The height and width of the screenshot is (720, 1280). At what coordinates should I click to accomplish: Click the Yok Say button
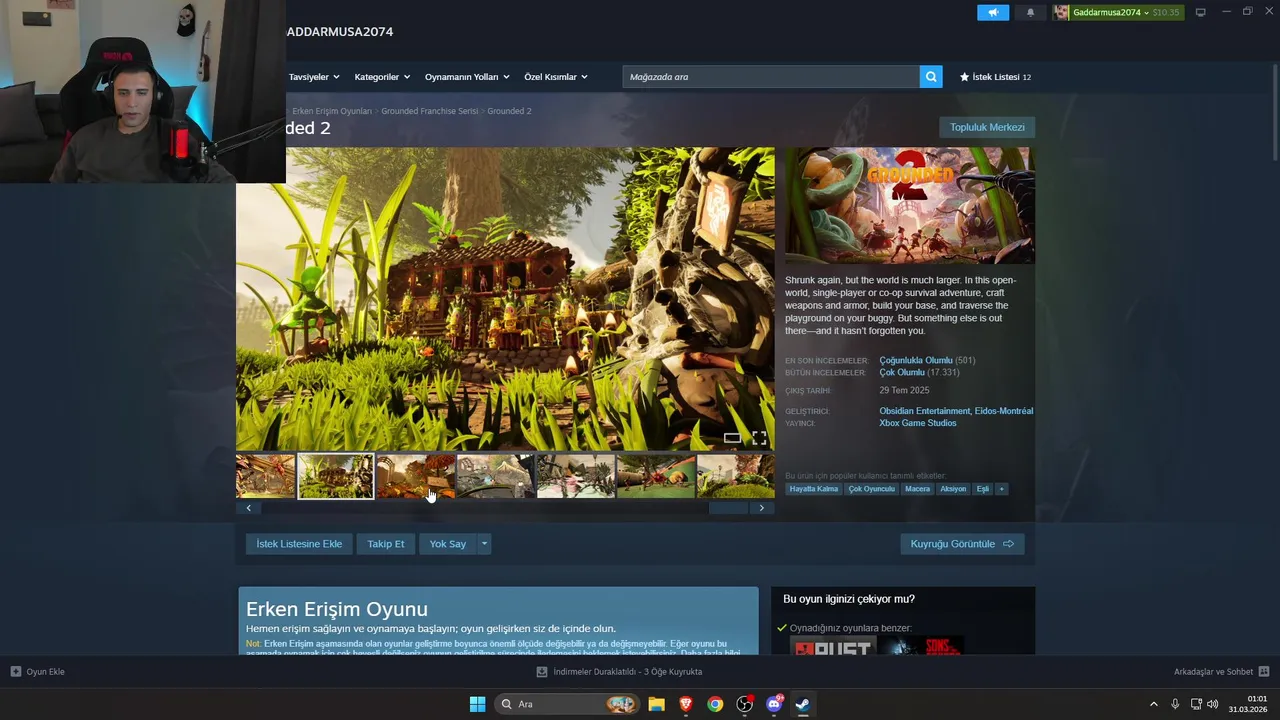(448, 544)
